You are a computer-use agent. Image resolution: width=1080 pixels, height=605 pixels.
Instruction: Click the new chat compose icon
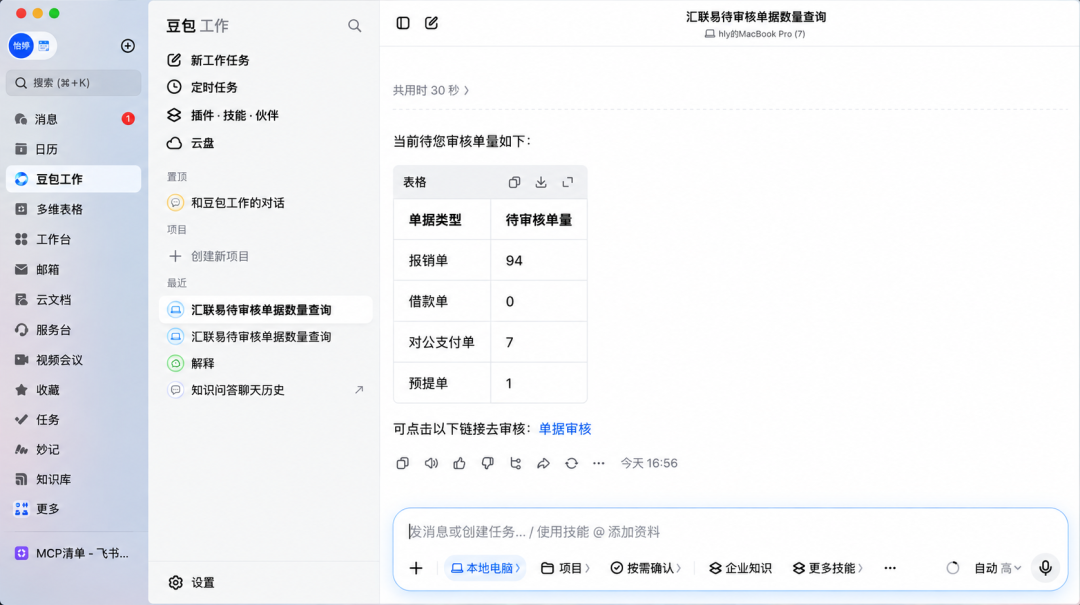click(x=431, y=23)
